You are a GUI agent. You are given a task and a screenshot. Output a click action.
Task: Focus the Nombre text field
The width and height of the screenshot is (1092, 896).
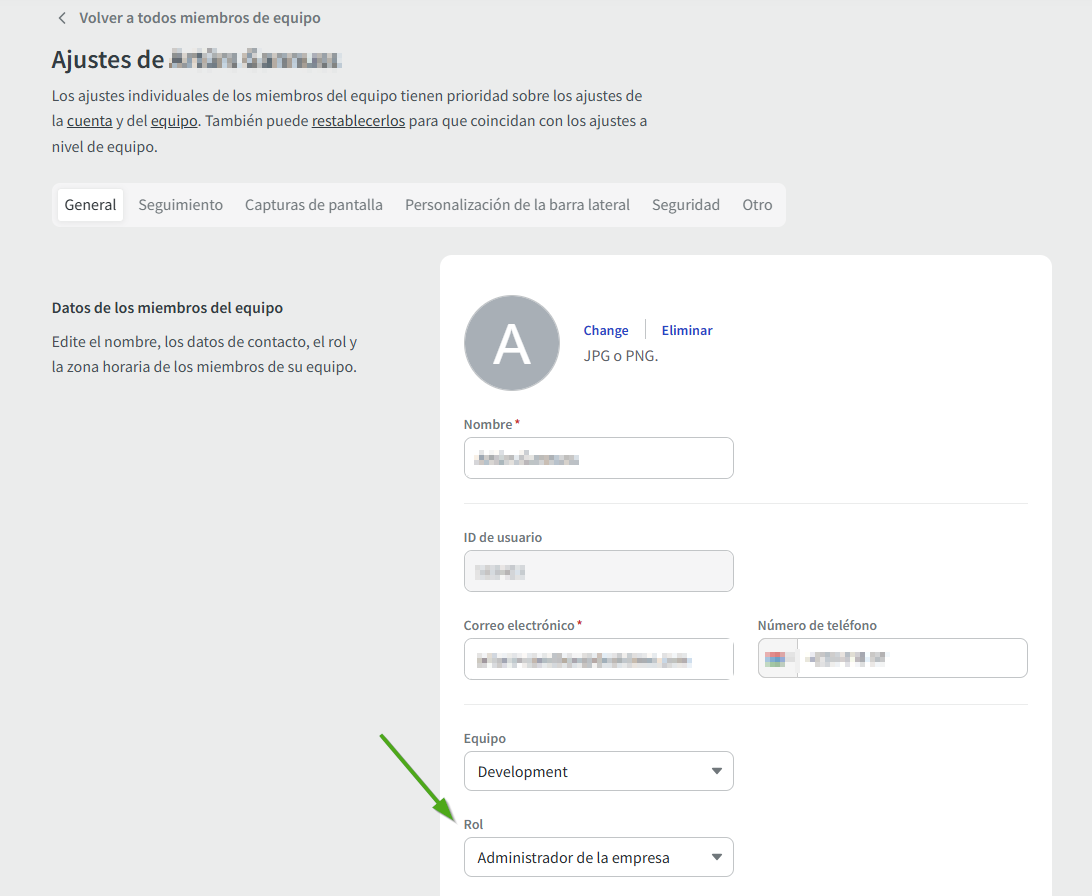click(x=598, y=458)
